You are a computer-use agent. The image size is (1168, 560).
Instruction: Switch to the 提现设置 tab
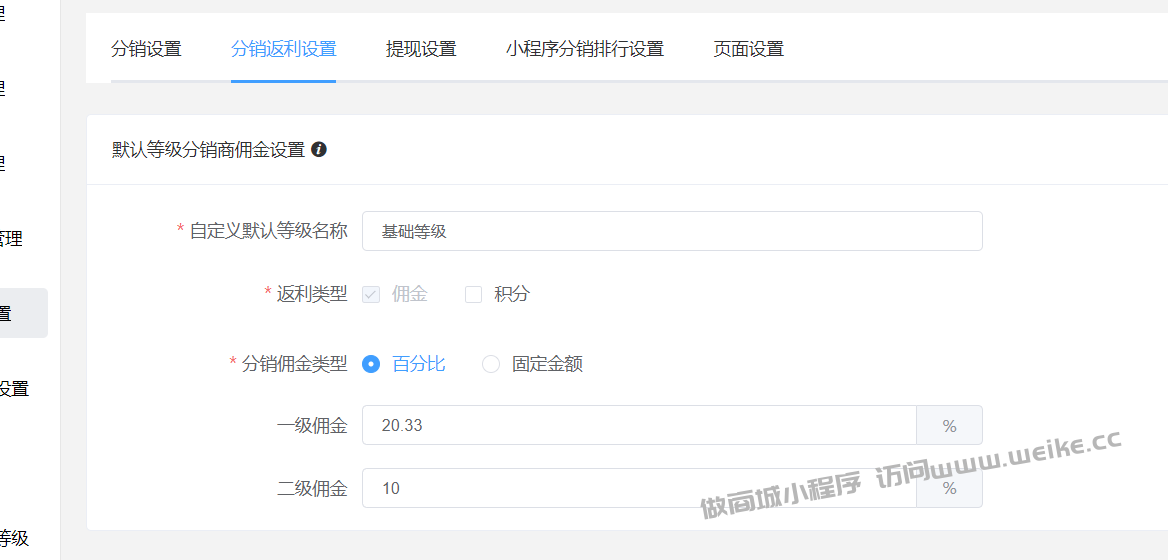tap(421, 50)
